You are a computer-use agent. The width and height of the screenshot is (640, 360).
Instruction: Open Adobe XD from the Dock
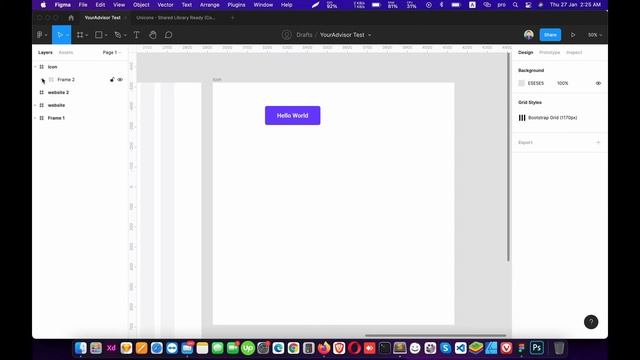[111, 348]
